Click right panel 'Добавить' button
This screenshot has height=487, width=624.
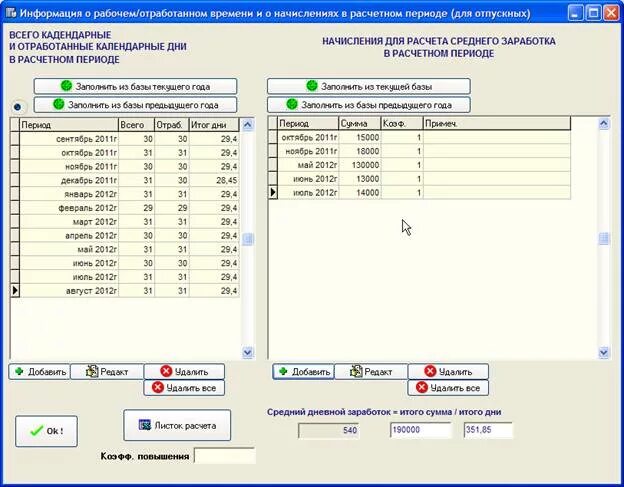tap(303, 372)
